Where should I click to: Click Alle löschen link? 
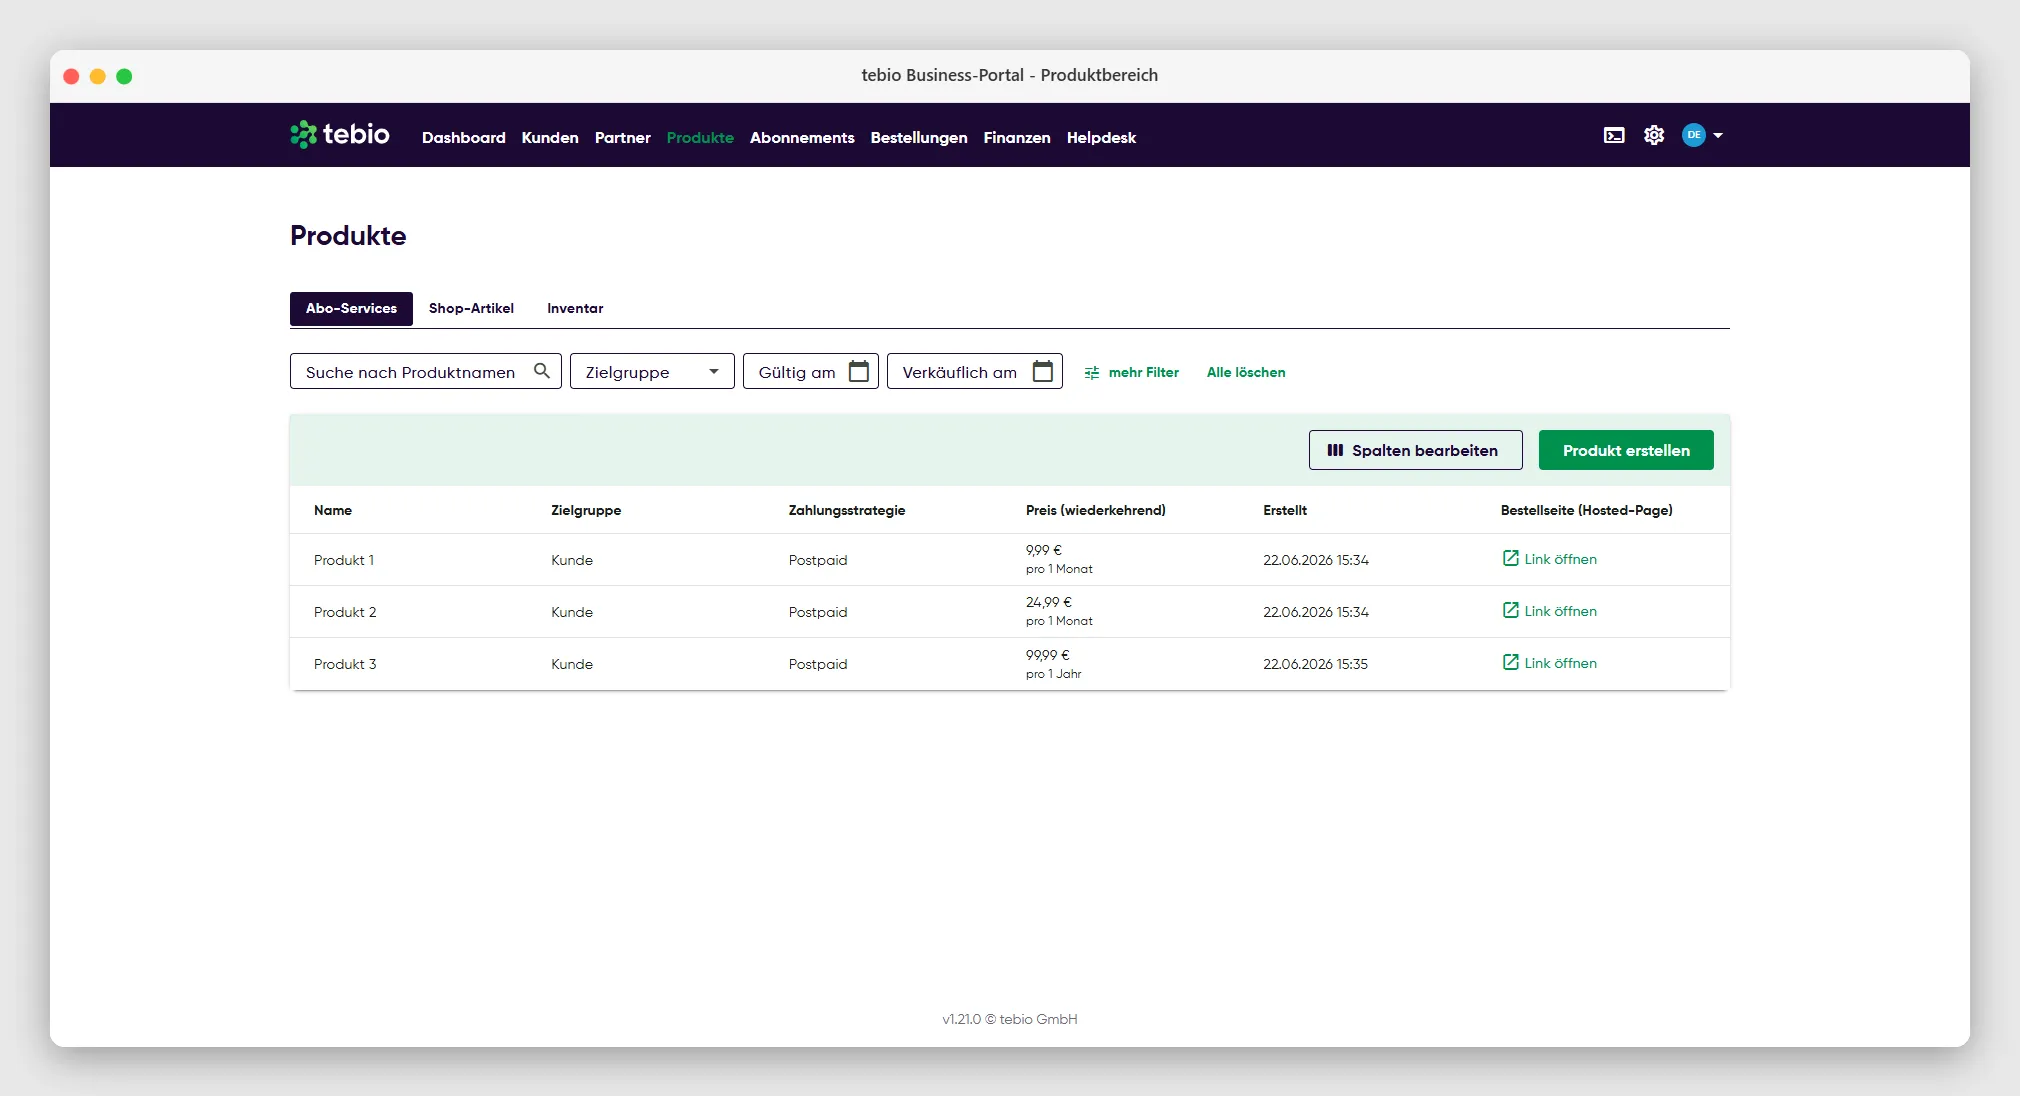tap(1246, 372)
